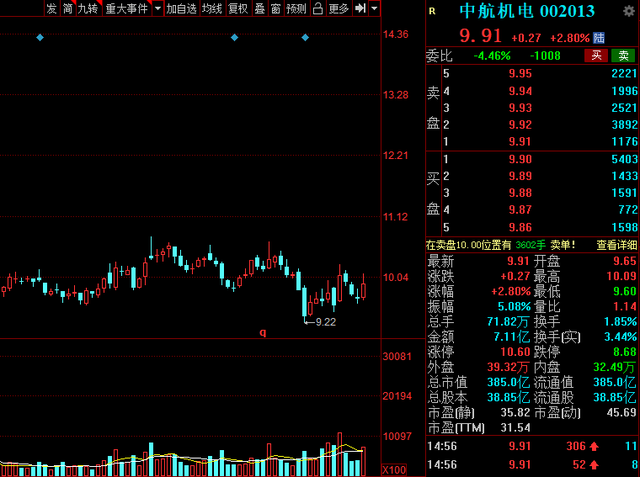Click the blue 陆 stock connect badge

[599, 38]
